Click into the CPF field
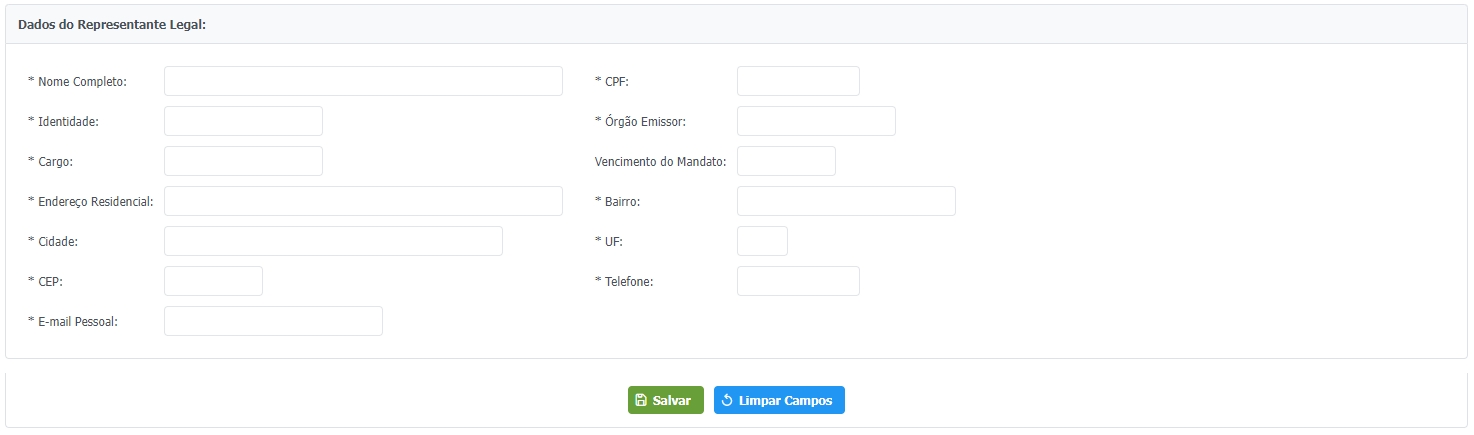The height and width of the screenshot is (435, 1474). (x=798, y=81)
